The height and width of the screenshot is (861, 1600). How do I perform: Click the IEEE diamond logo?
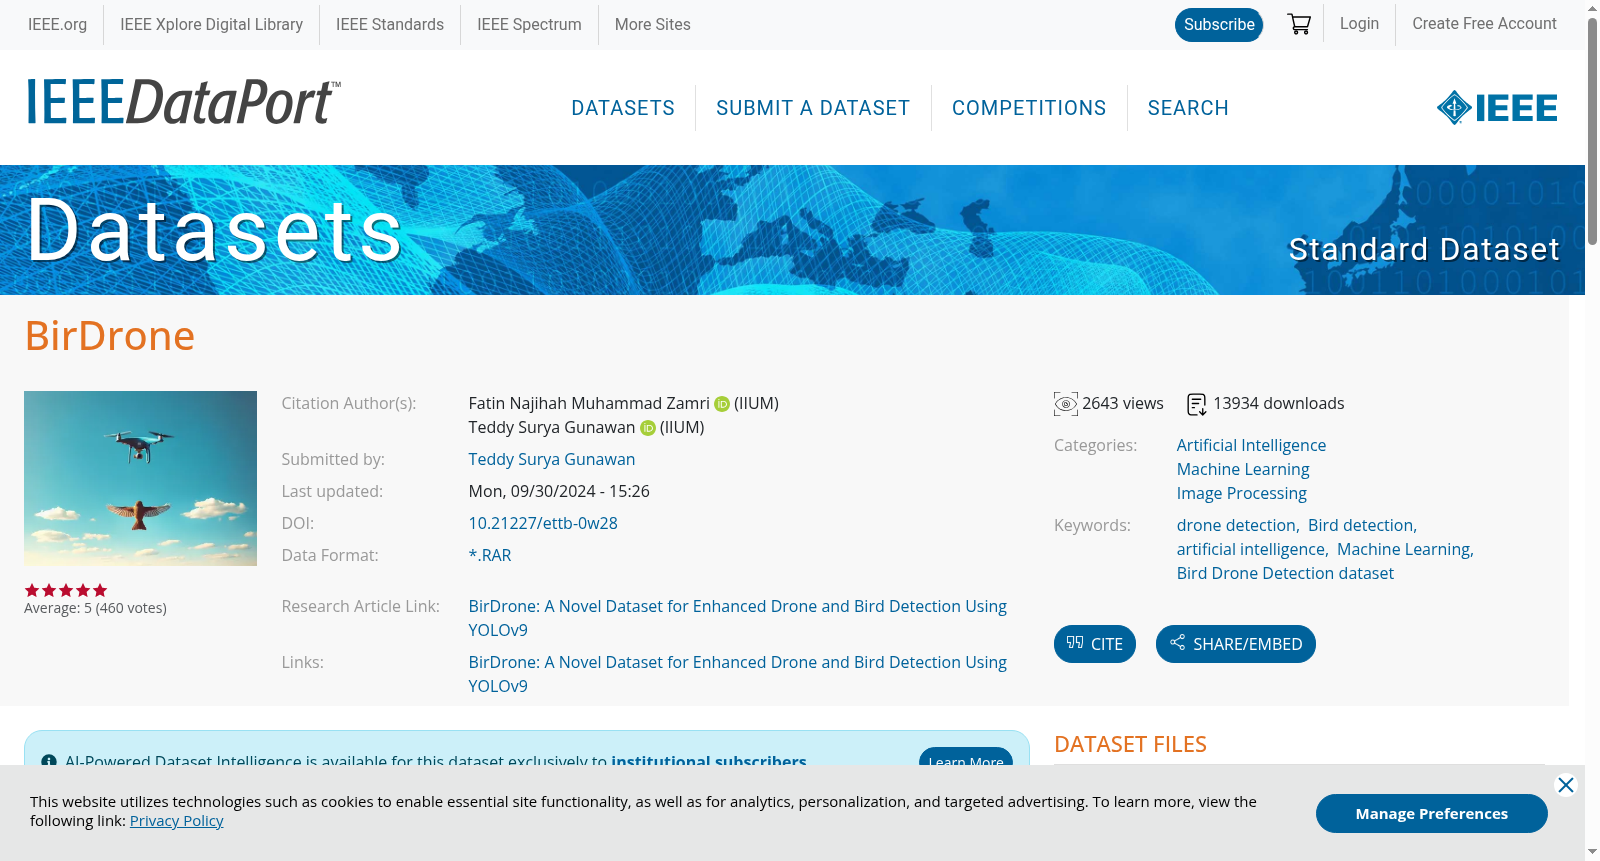coord(1497,107)
